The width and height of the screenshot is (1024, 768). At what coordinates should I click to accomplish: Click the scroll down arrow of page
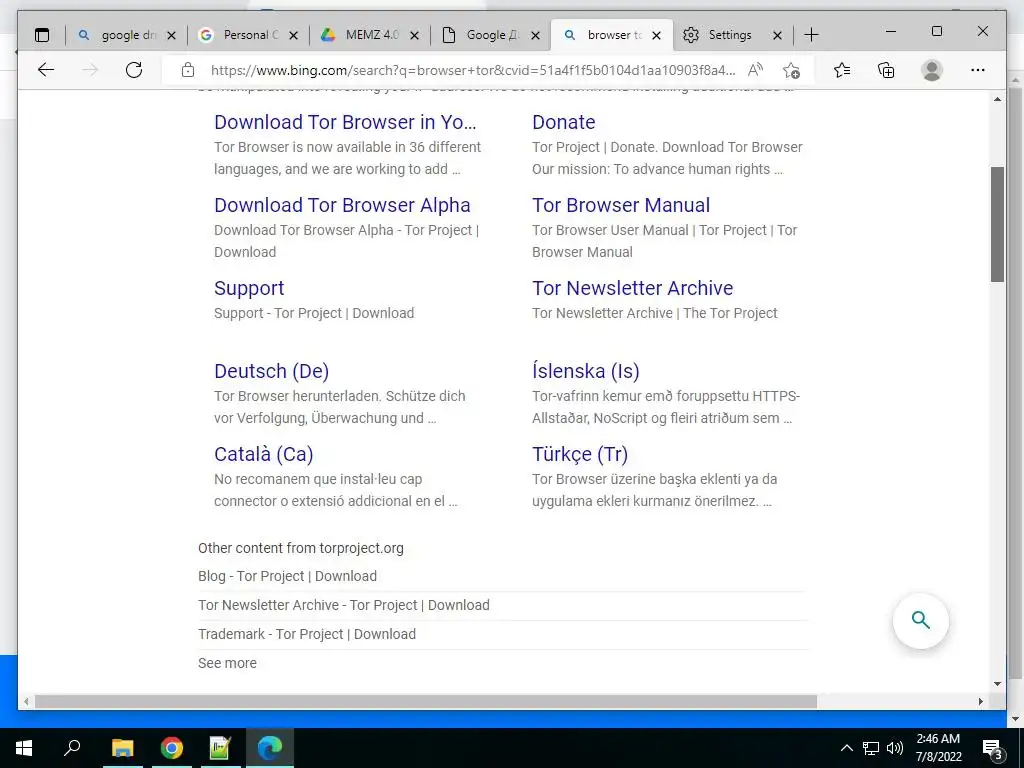997,684
